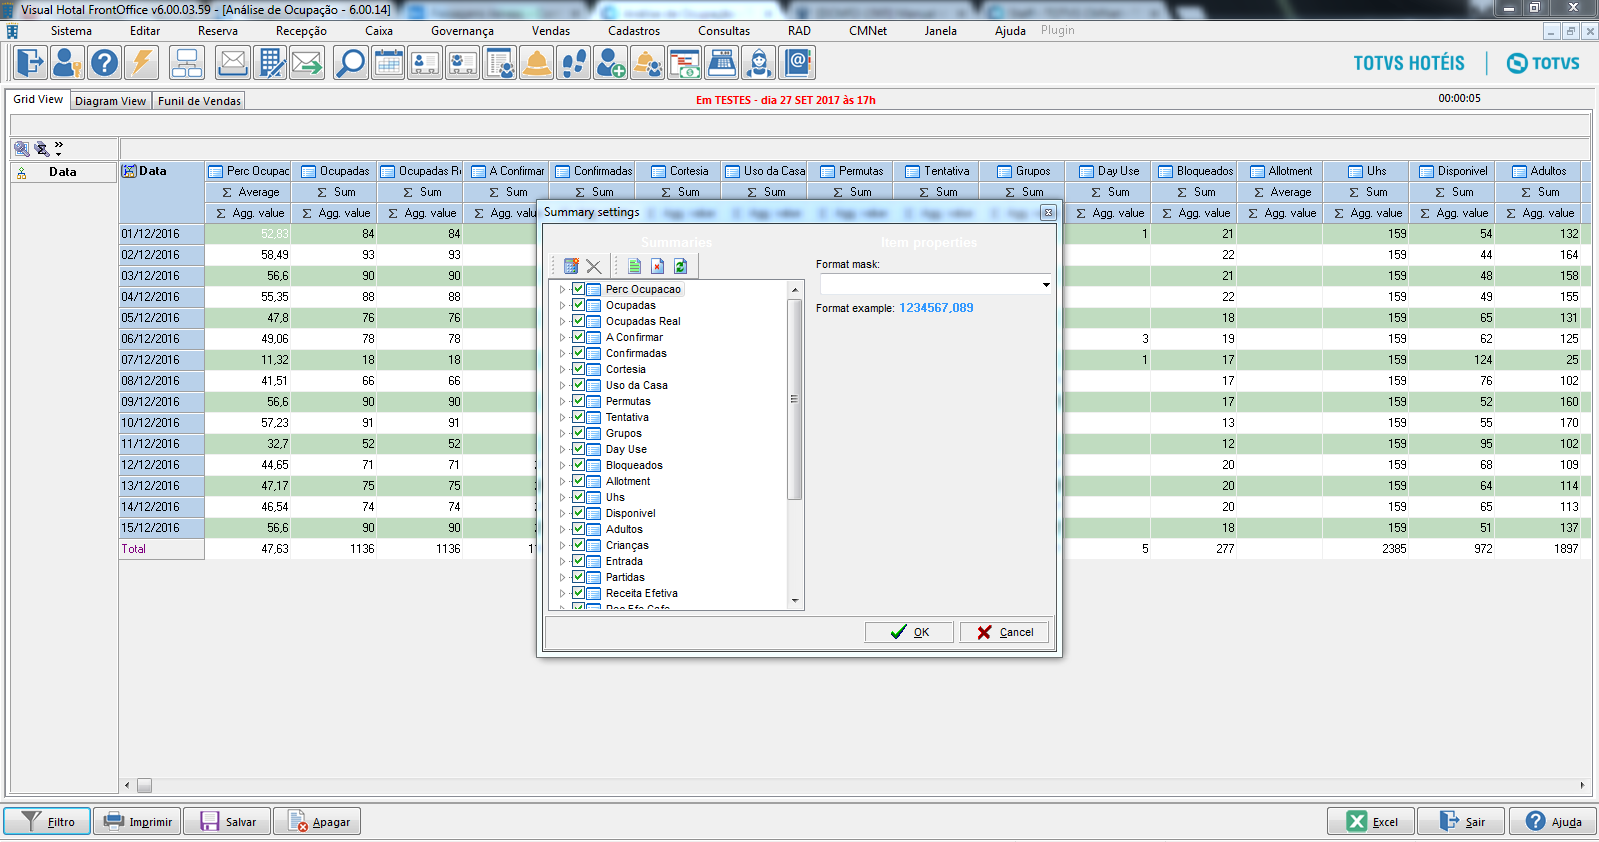Screen dimensions: 1599x842
Task: Click the Filtro button
Action: tap(47, 822)
